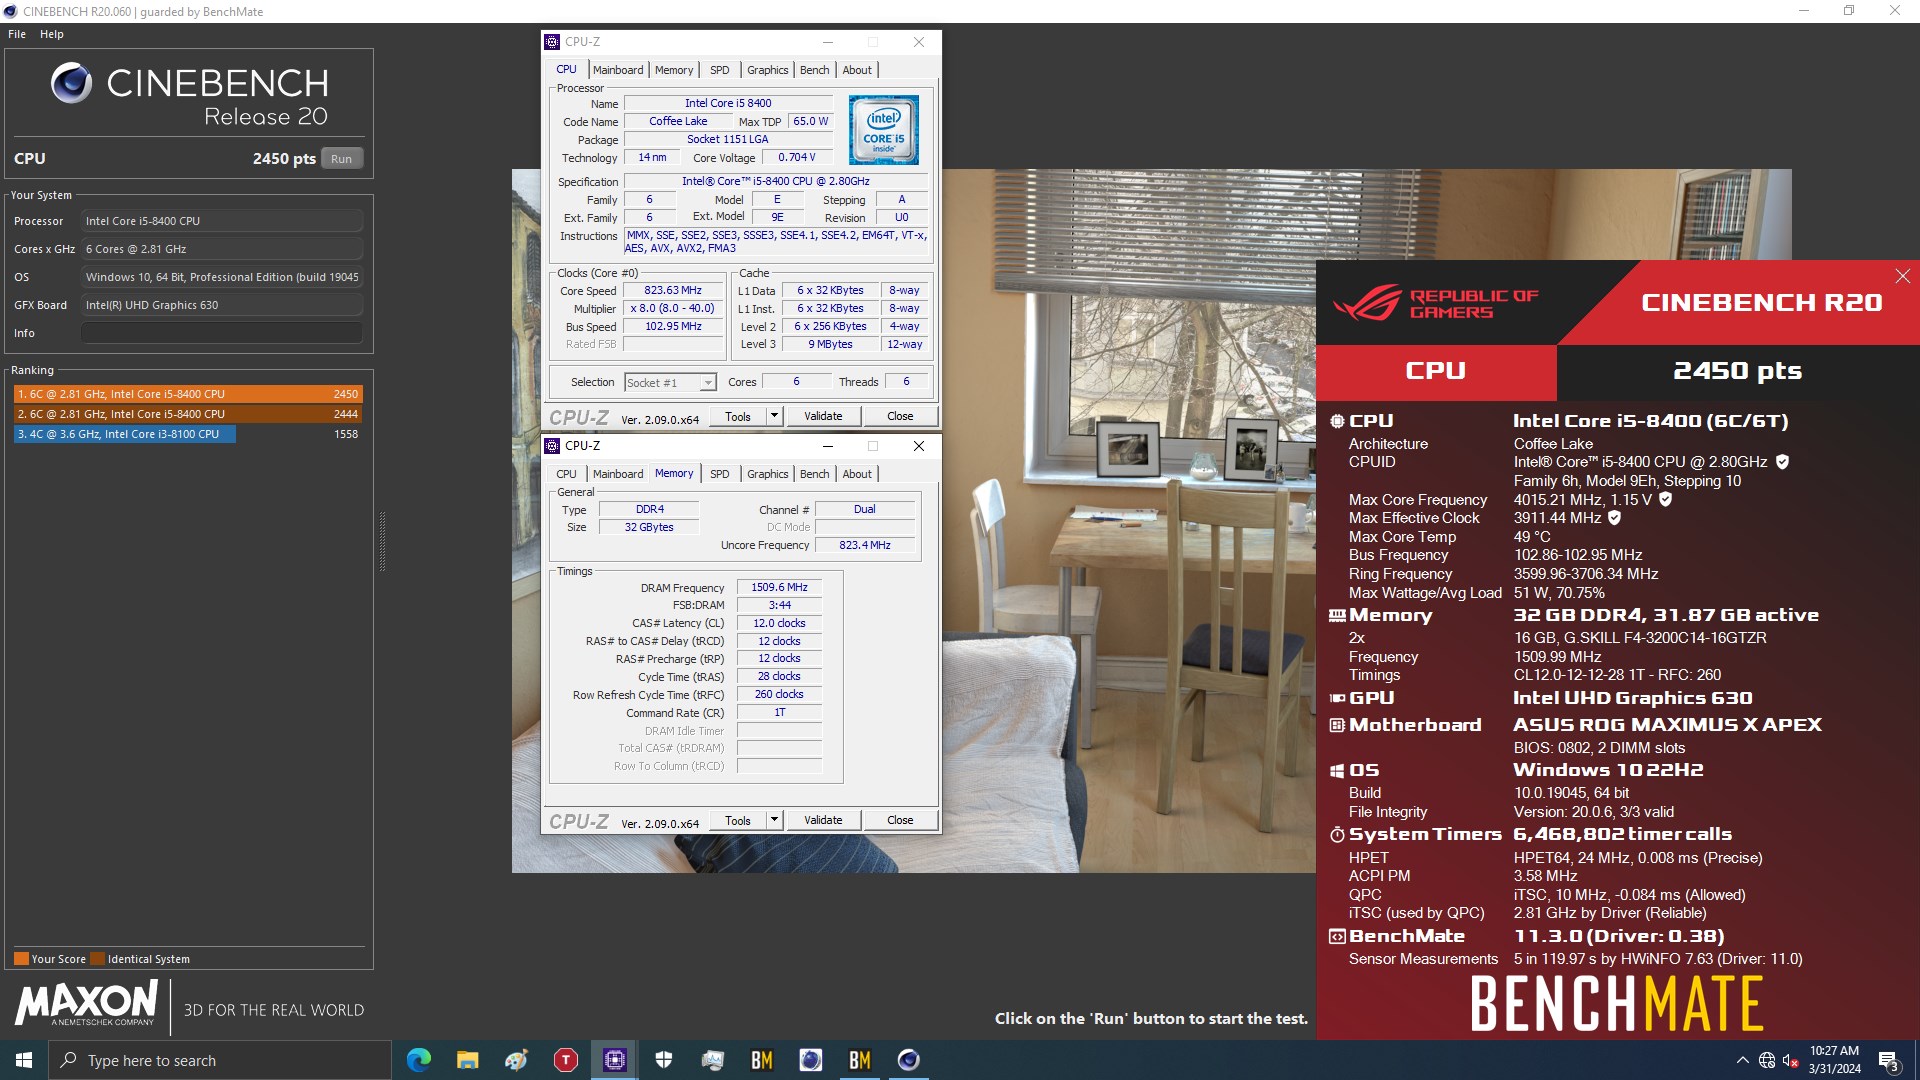Click the network globe tray icon
1920x1080 pixels.
tap(1766, 1060)
